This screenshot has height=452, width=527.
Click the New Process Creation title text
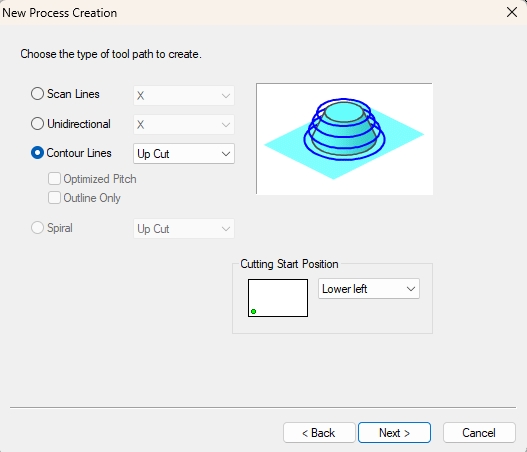click(59, 13)
